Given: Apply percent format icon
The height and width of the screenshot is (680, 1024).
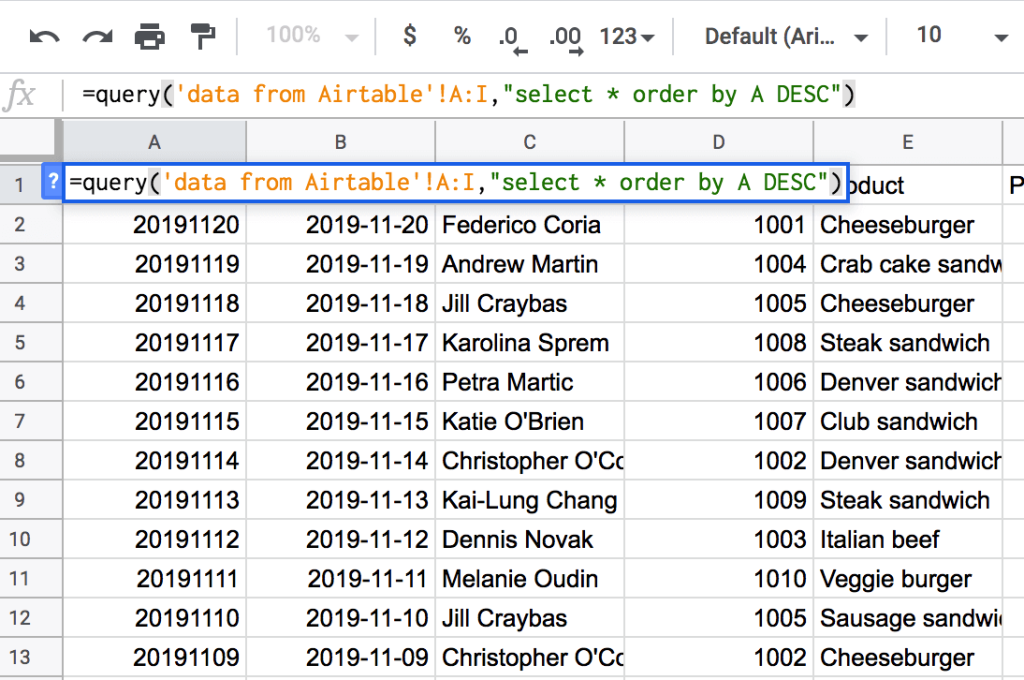Looking at the screenshot, I should point(461,37).
